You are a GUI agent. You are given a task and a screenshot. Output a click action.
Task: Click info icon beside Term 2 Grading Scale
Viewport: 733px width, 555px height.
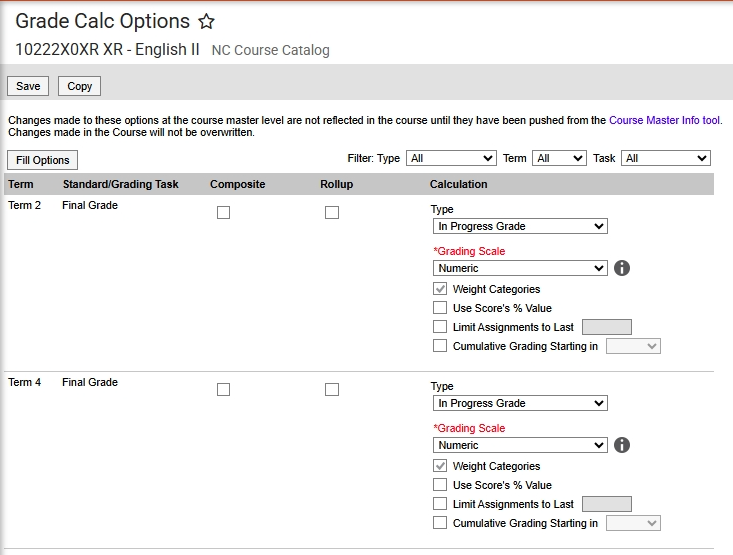tap(621, 268)
